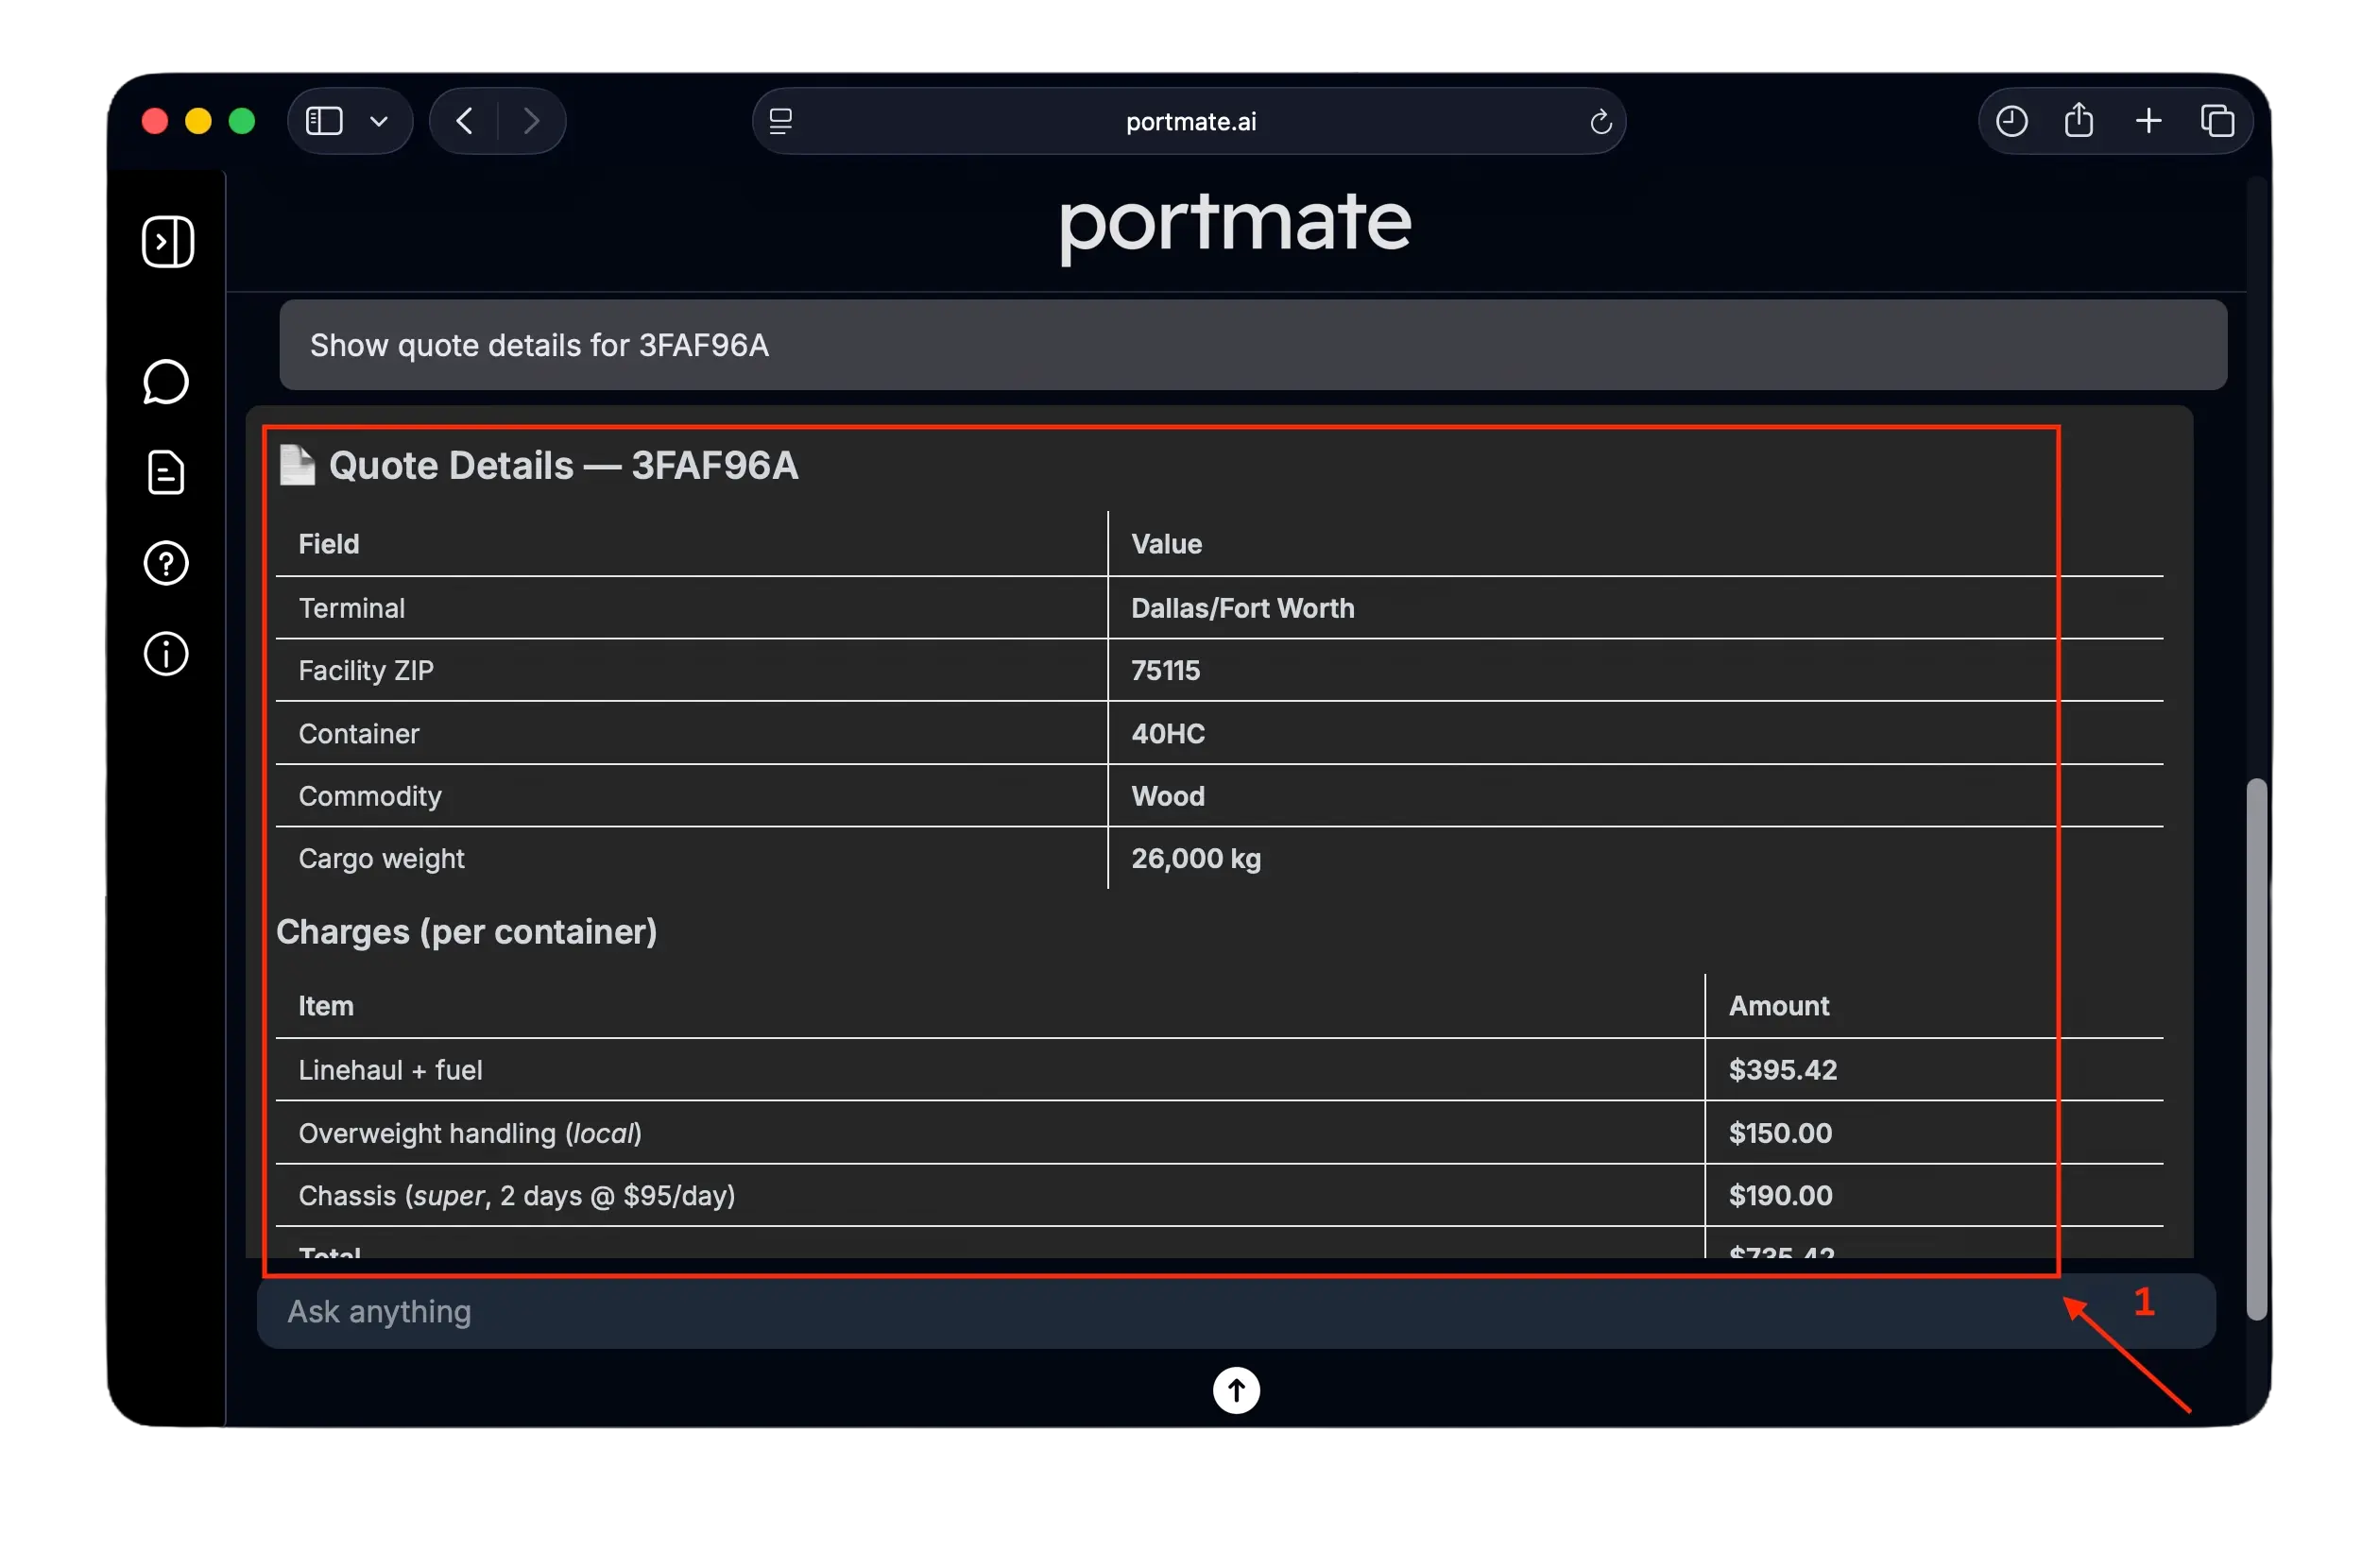Select the Linehaul + fuel amount $395.42
This screenshot has height=1568, width=2379.
point(1782,1069)
